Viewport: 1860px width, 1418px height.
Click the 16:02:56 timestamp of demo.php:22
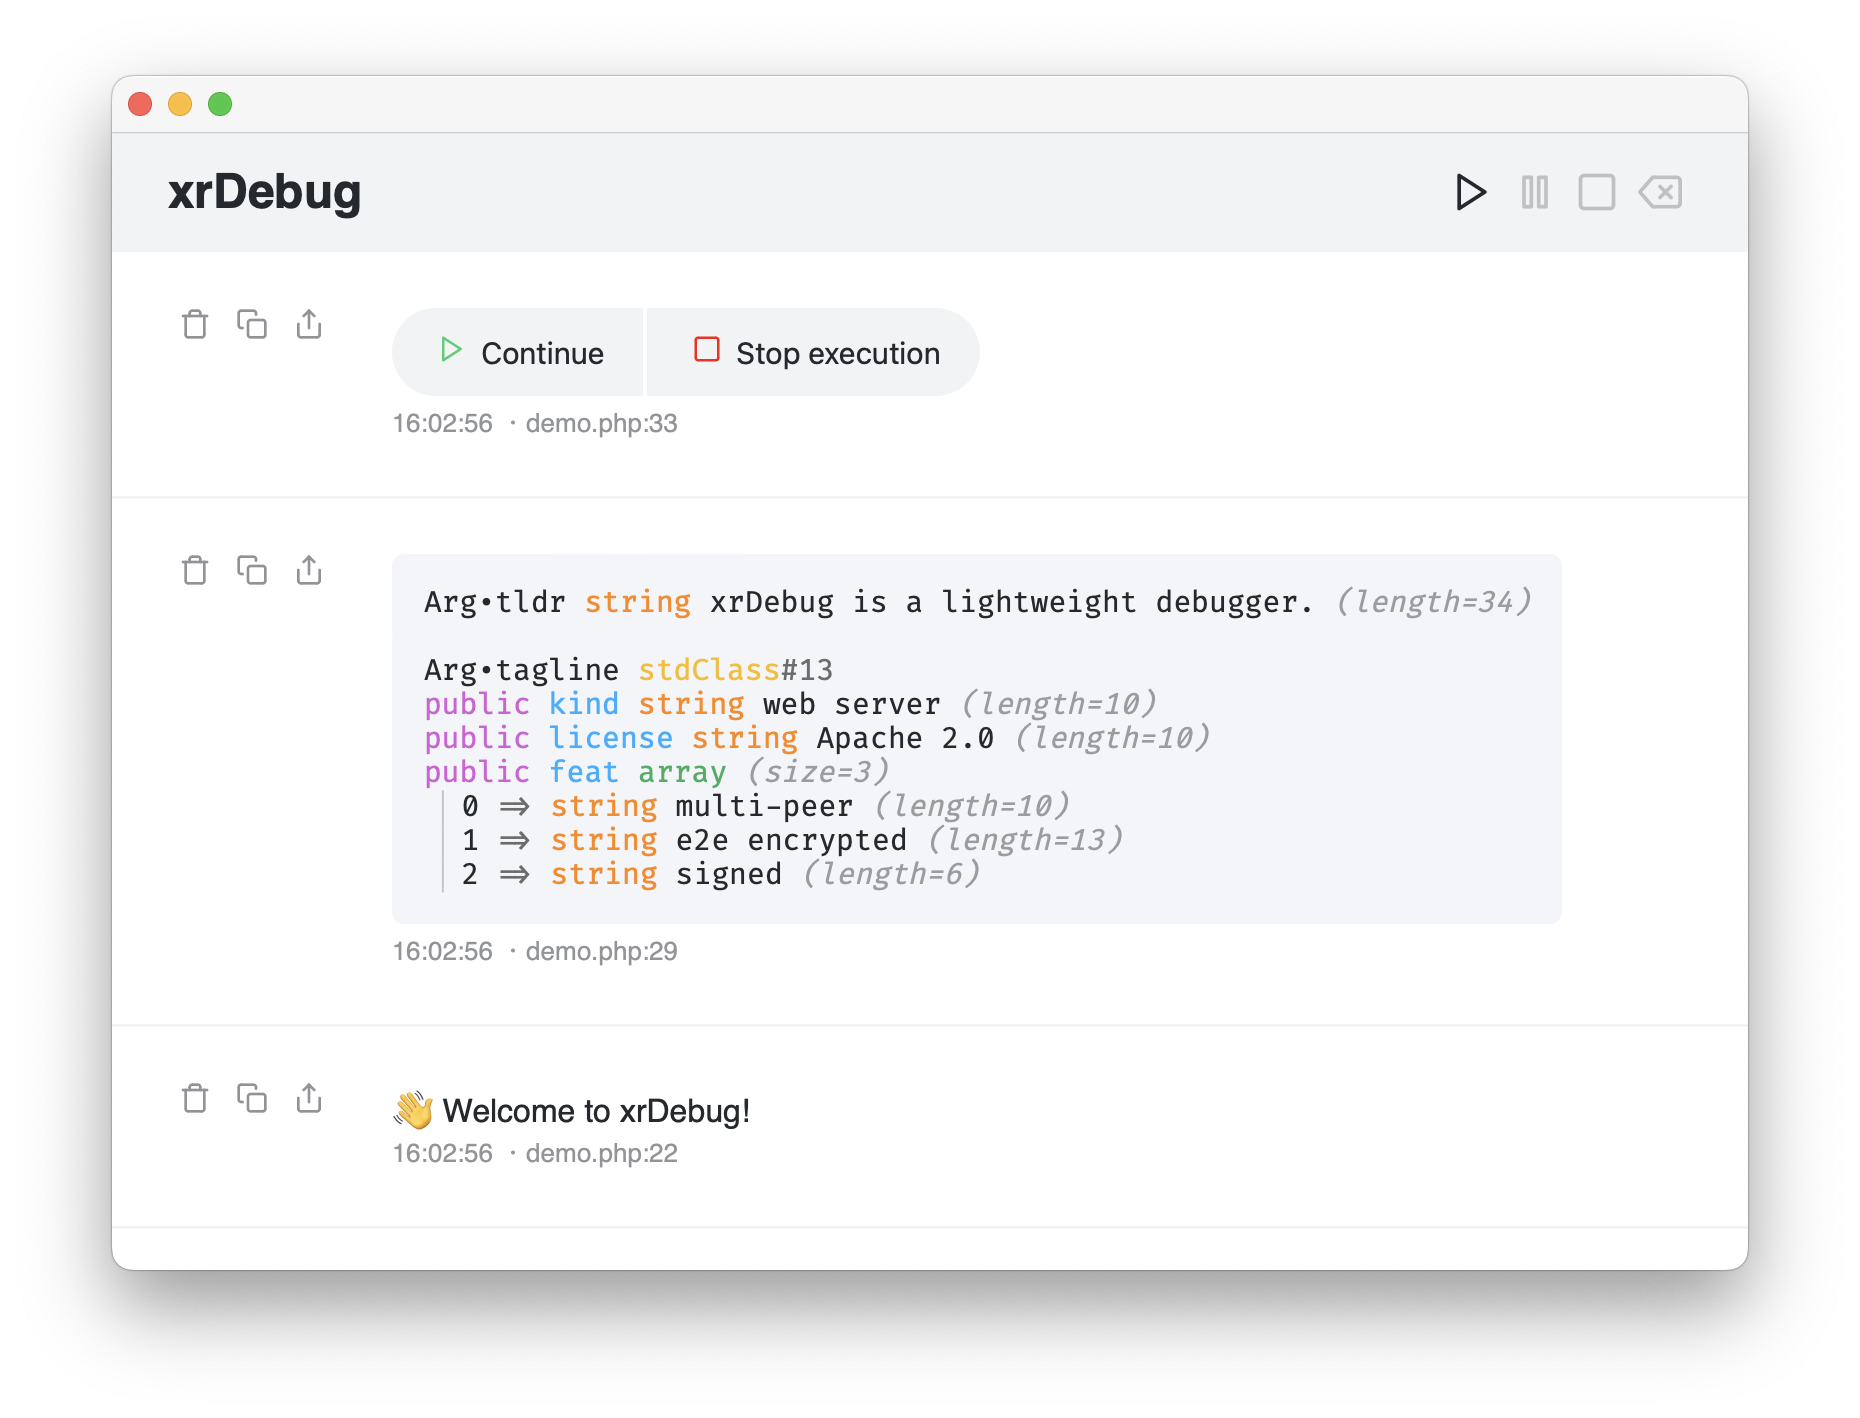click(x=442, y=1153)
